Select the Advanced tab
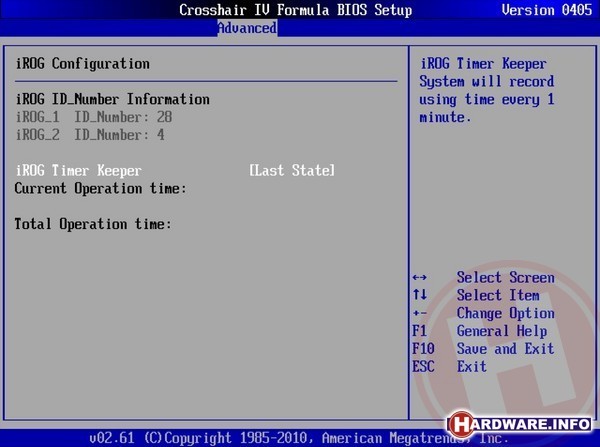 (x=247, y=28)
